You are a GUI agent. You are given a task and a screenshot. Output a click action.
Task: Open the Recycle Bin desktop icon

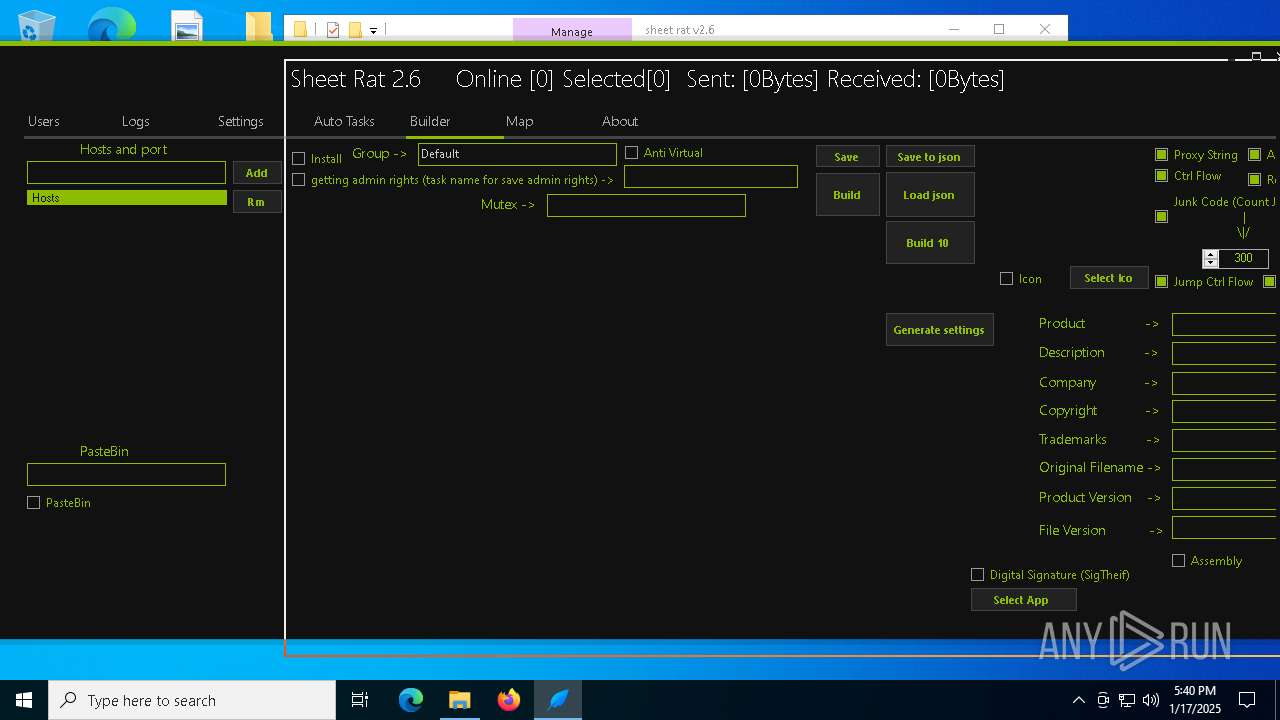tap(37, 26)
